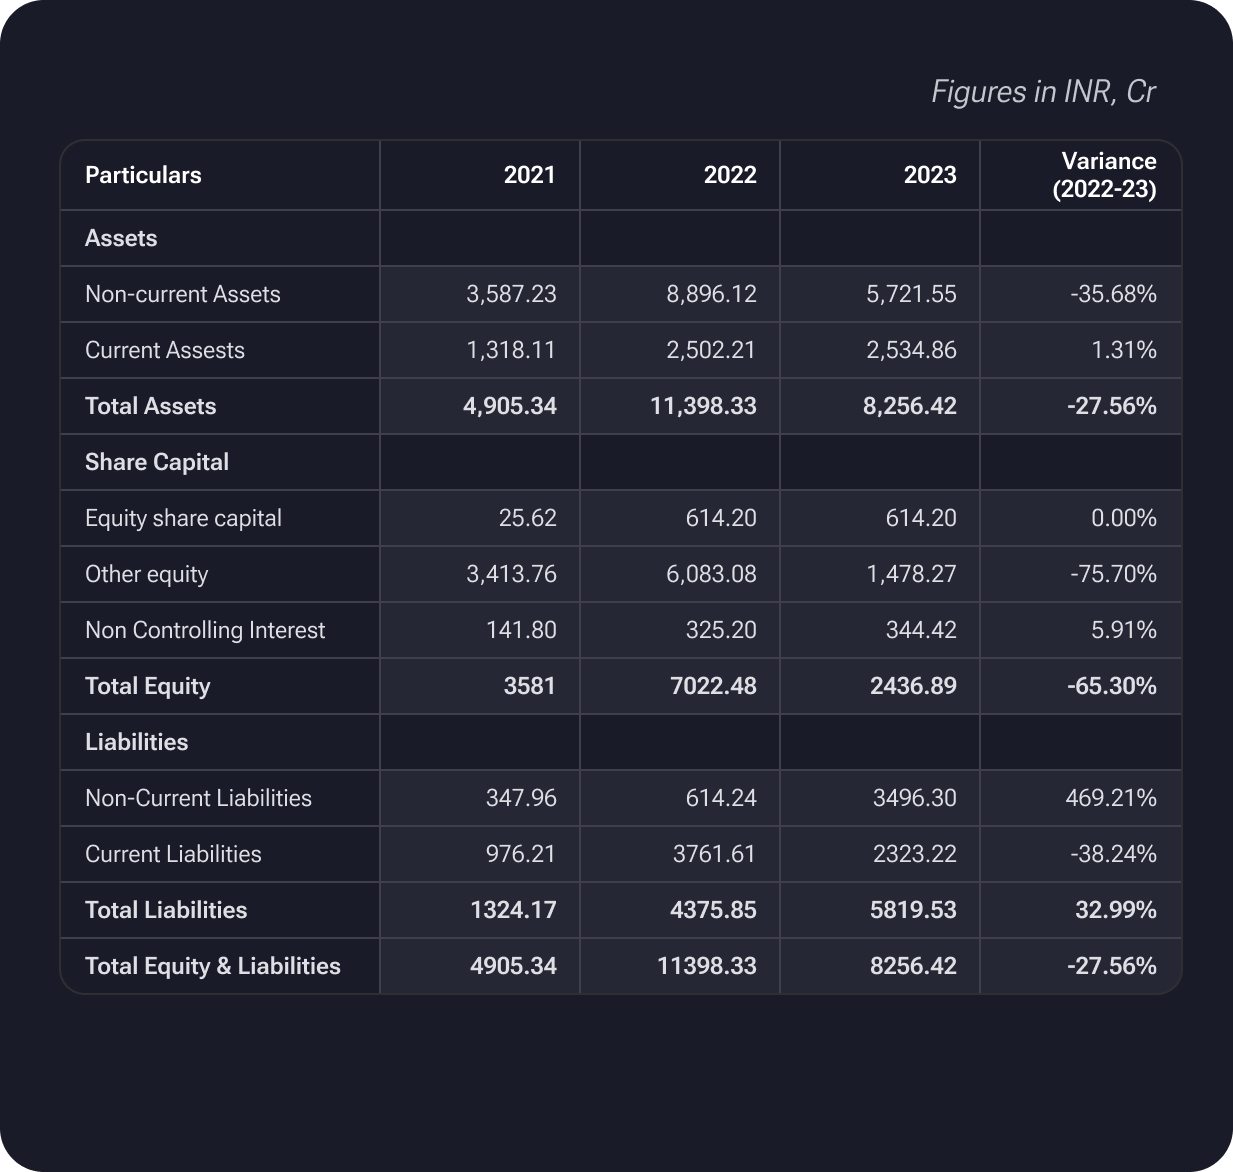Select the Assets section row label

point(121,238)
